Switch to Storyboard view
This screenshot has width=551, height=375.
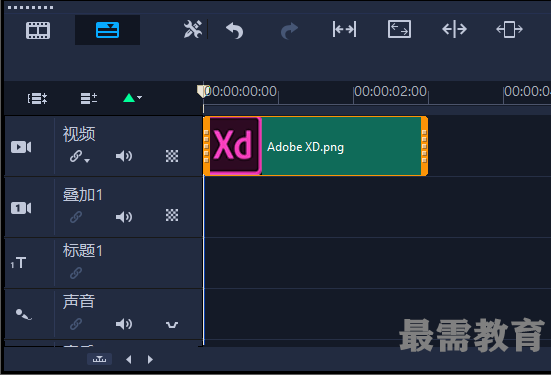pos(38,30)
